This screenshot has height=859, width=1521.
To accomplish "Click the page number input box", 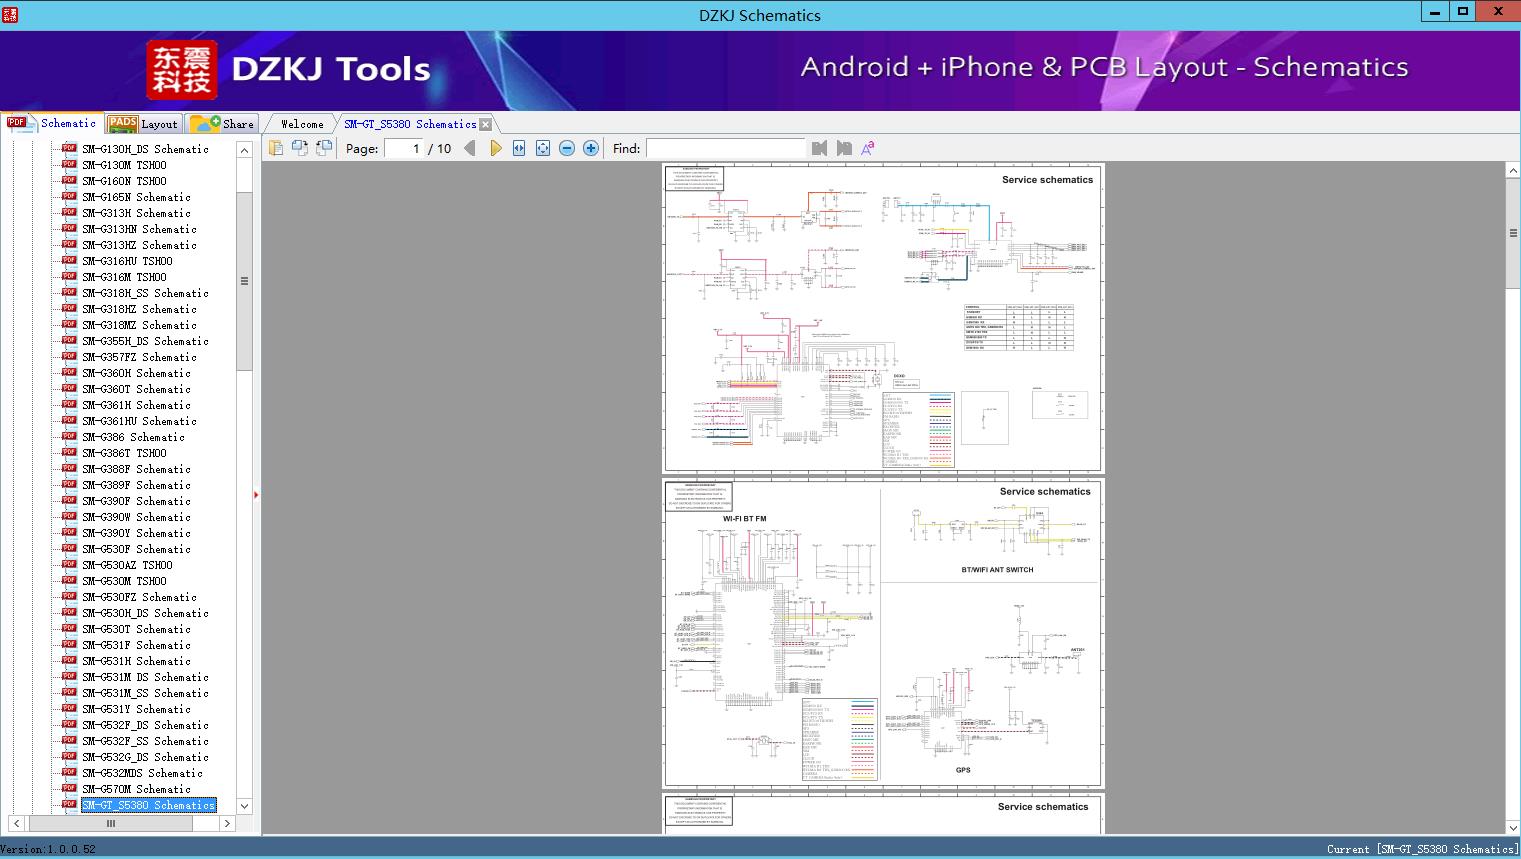I will point(403,148).
